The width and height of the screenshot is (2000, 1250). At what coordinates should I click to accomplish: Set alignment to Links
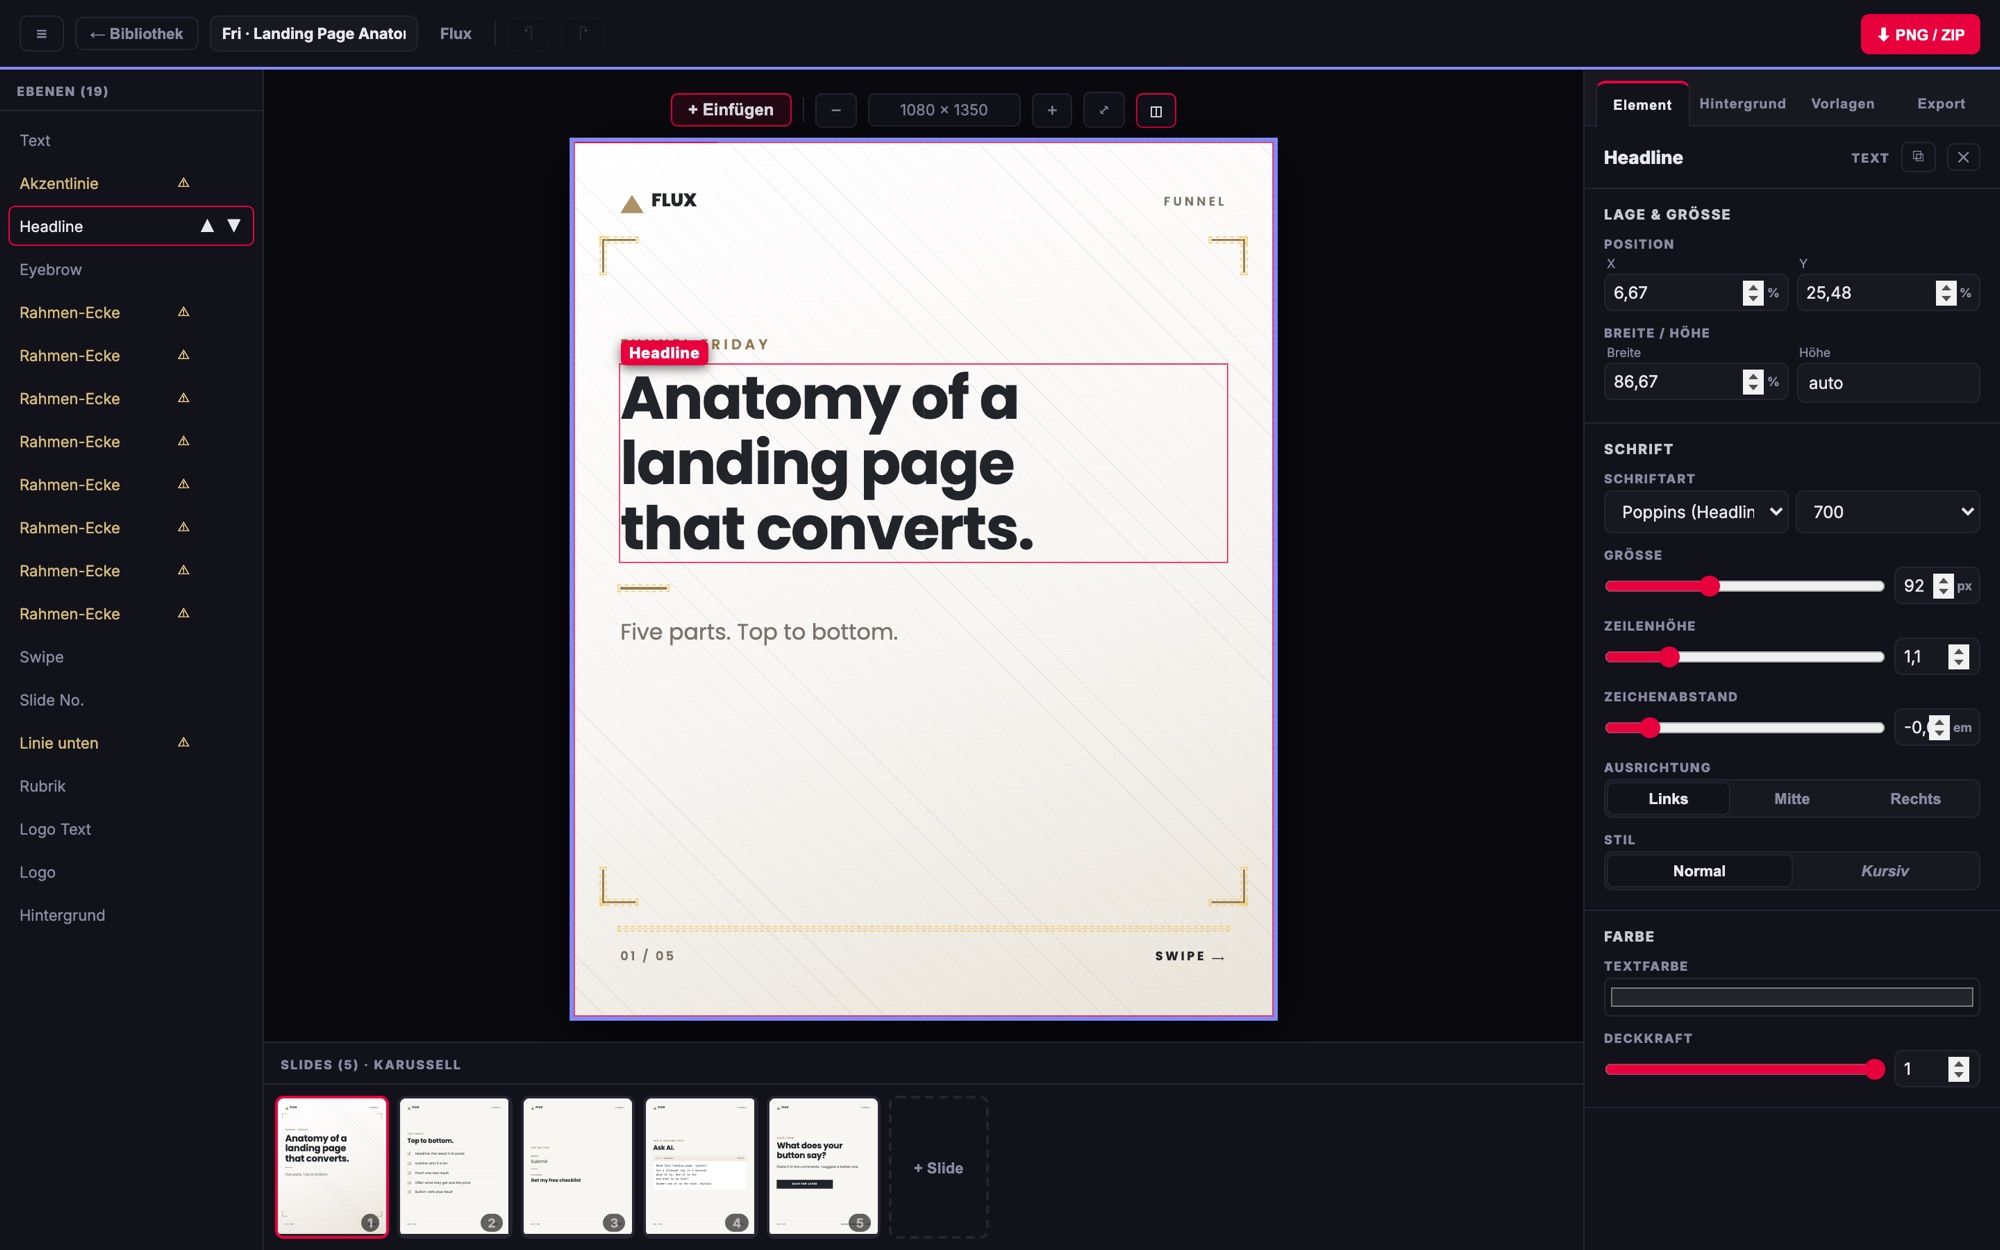[1668, 799]
